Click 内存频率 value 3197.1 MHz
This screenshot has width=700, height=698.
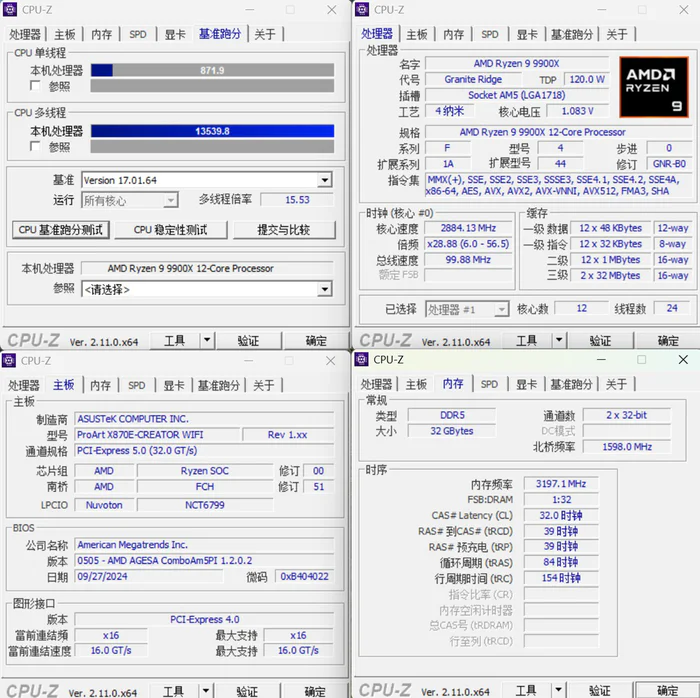[561, 483]
